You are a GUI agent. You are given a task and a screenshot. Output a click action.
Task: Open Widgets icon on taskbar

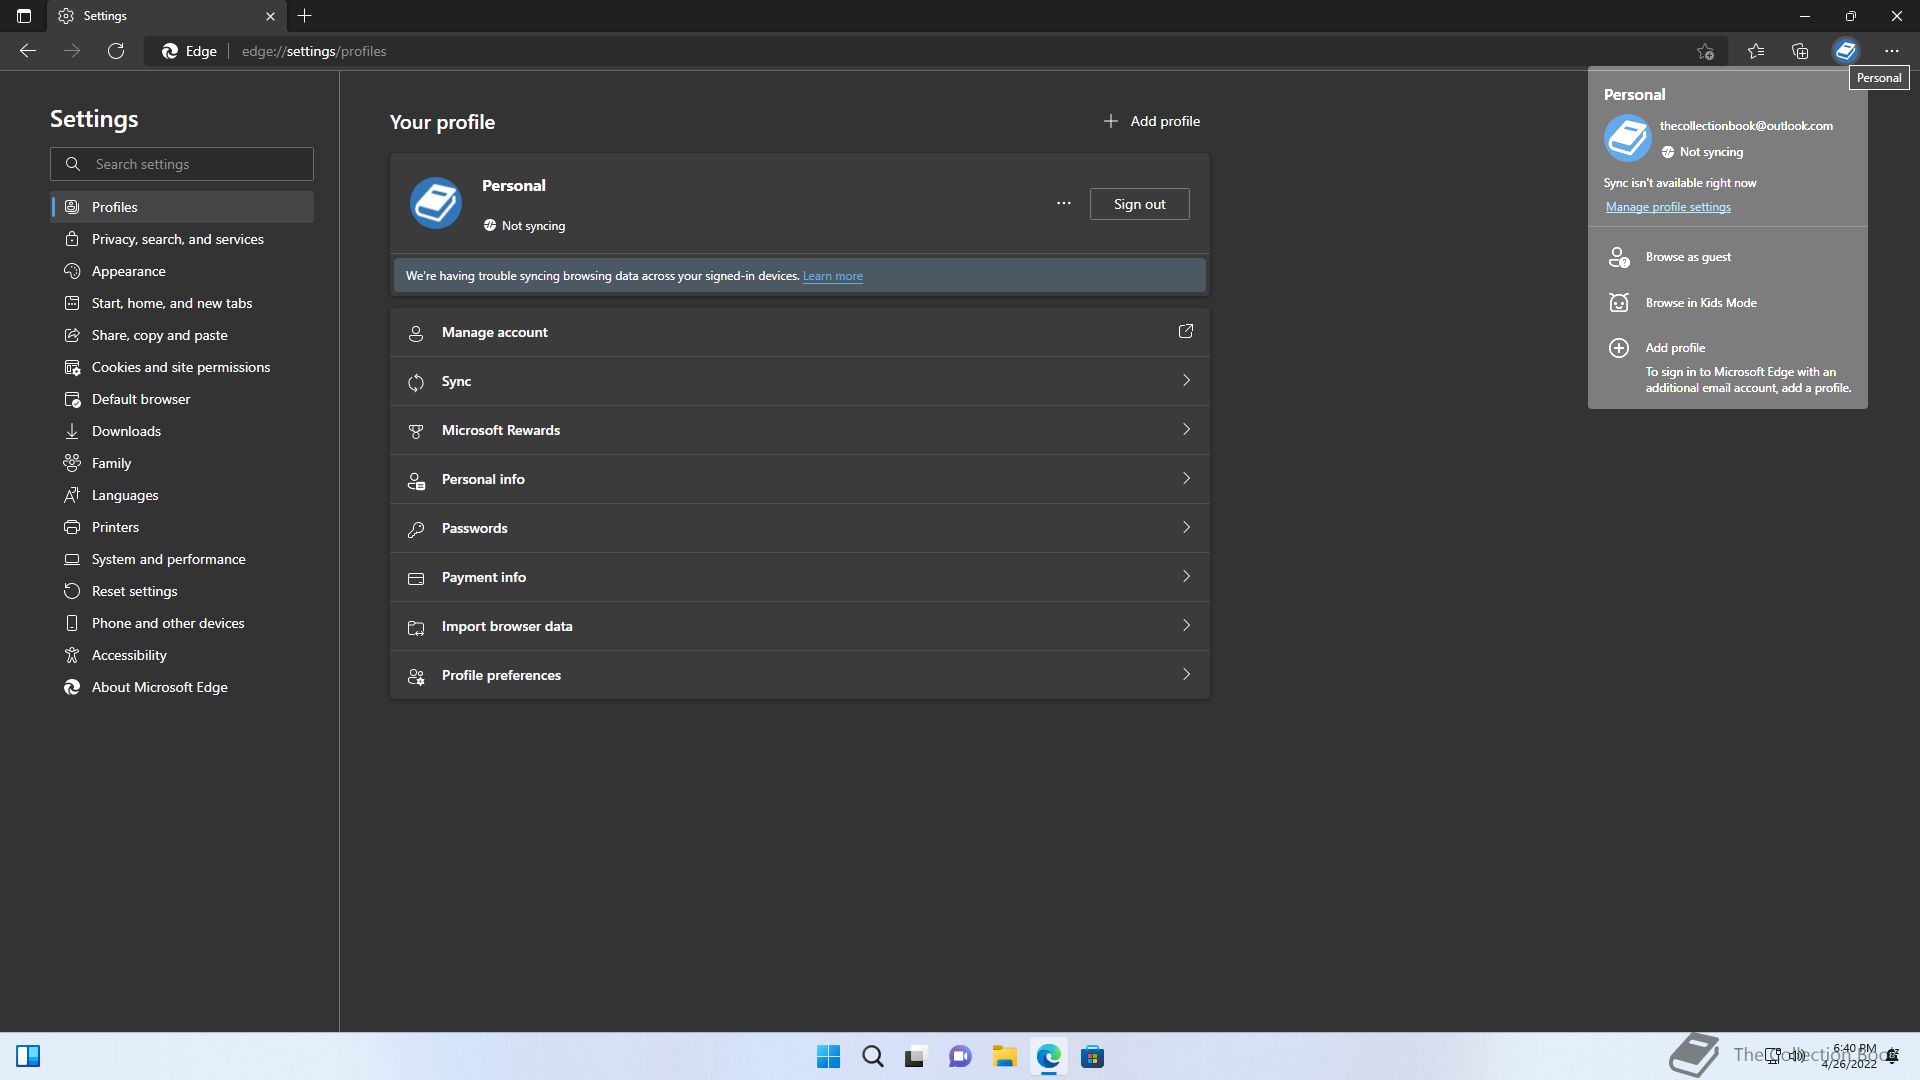coord(28,1056)
